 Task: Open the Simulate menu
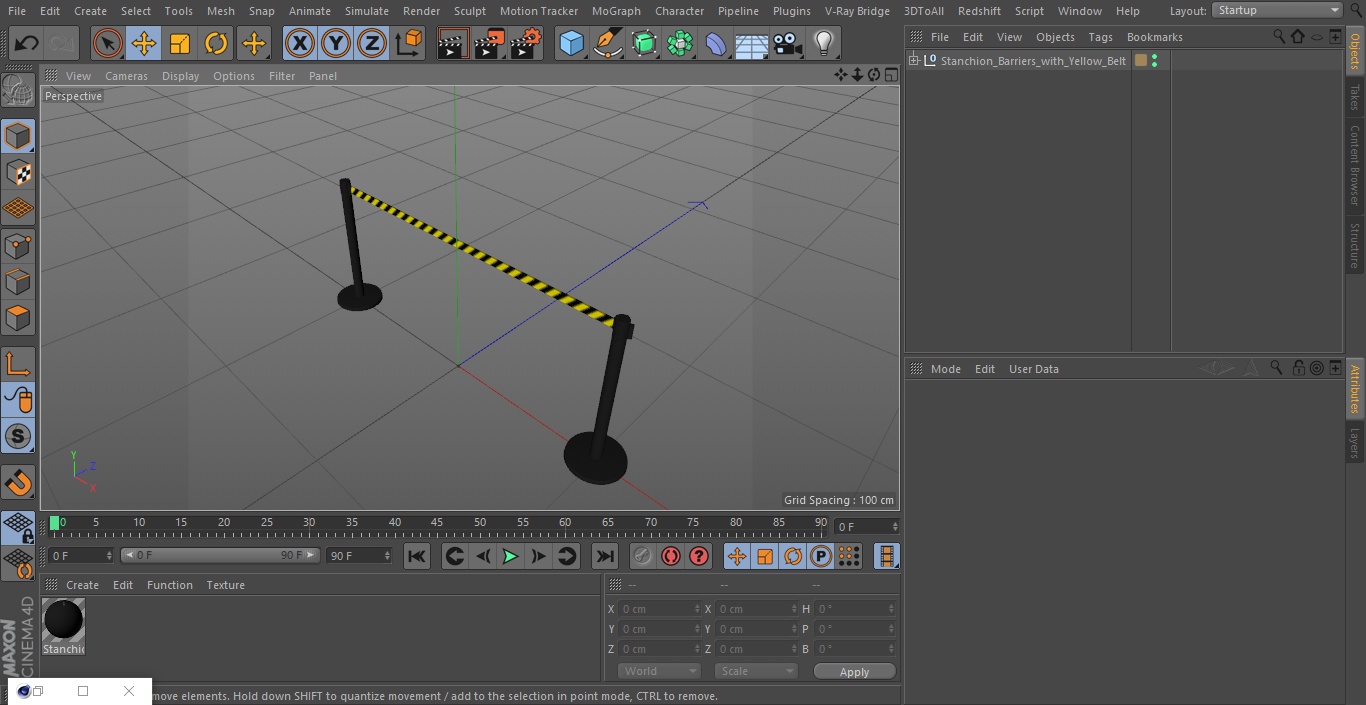click(x=366, y=11)
